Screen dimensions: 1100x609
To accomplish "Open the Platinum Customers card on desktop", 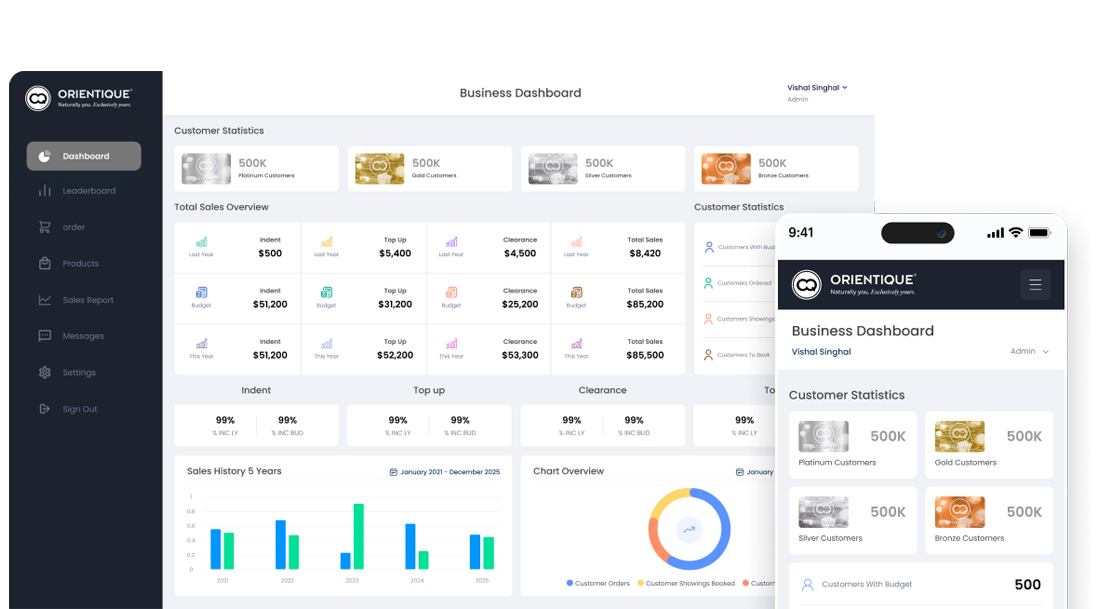I will coord(256,169).
